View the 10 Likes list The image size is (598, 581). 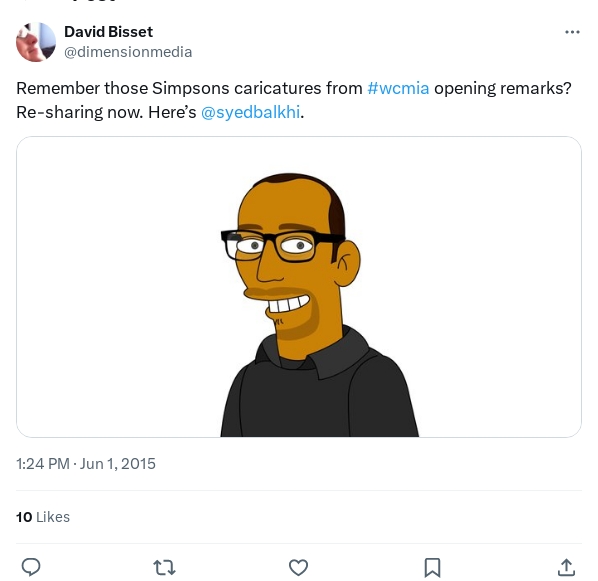pos(43,517)
